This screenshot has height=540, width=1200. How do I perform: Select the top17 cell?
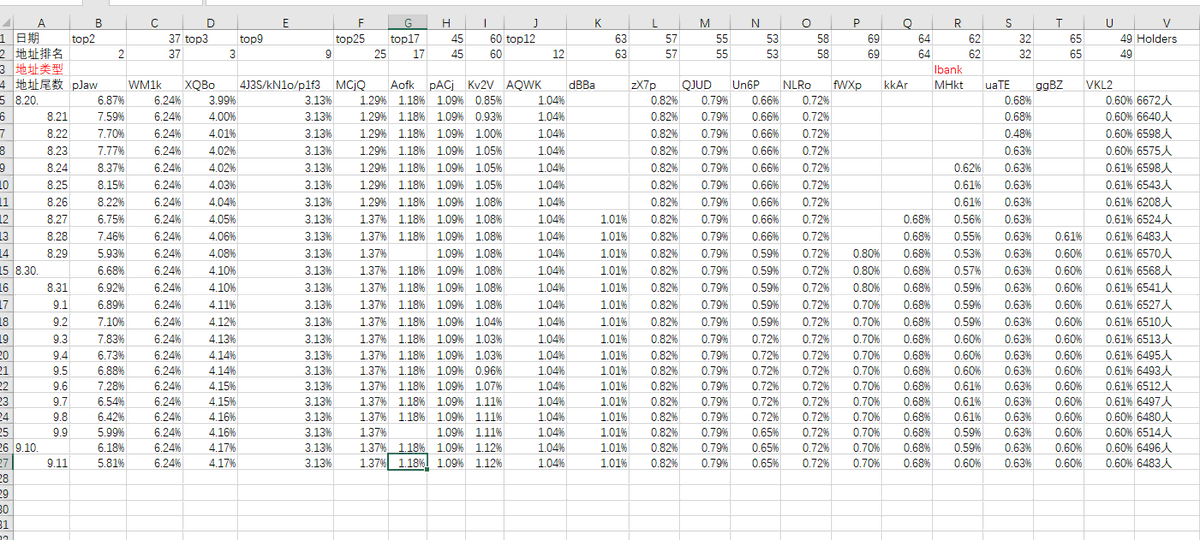click(408, 38)
